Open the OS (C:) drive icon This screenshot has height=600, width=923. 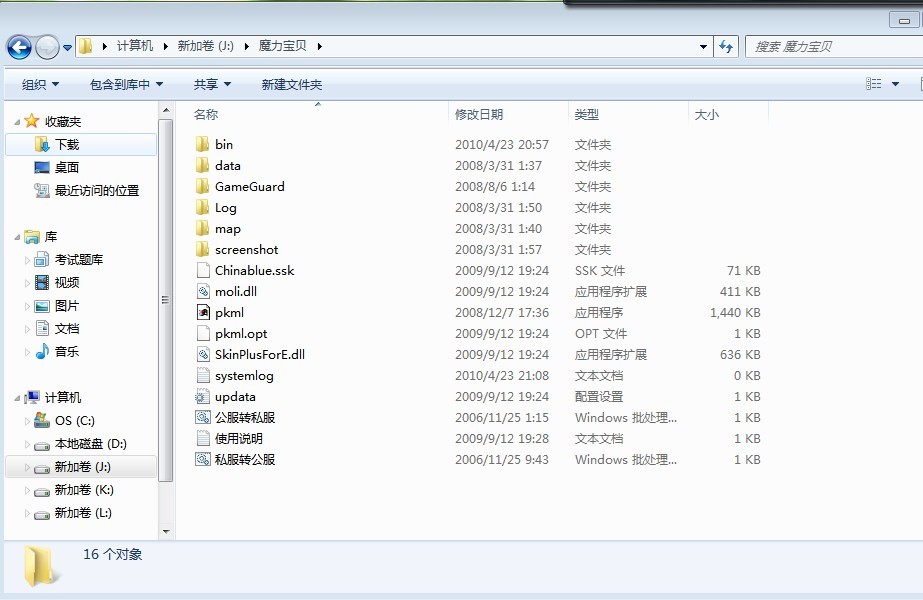tap(41, 421)
